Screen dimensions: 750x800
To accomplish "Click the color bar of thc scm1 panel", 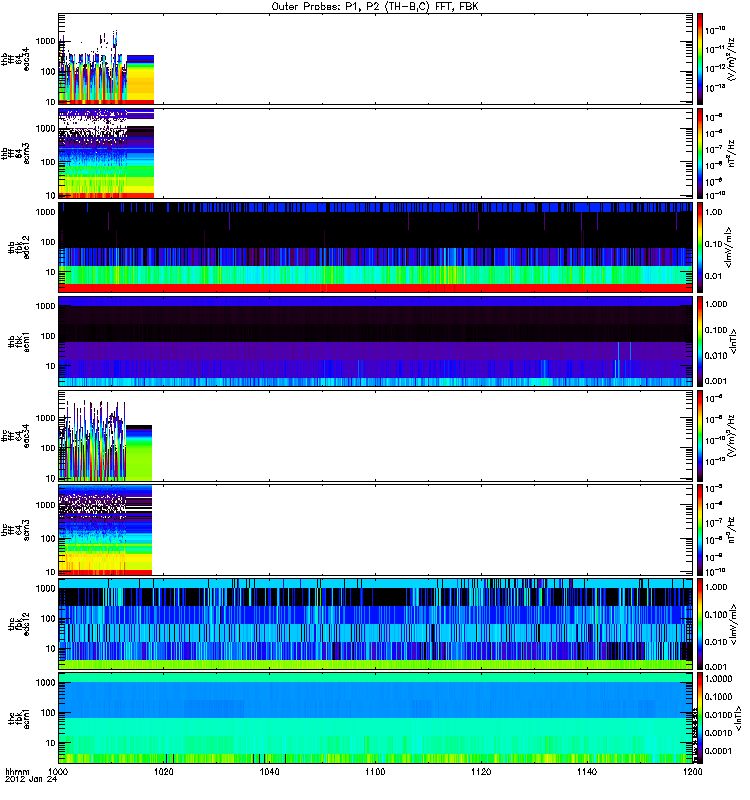I will pos(700,718).
